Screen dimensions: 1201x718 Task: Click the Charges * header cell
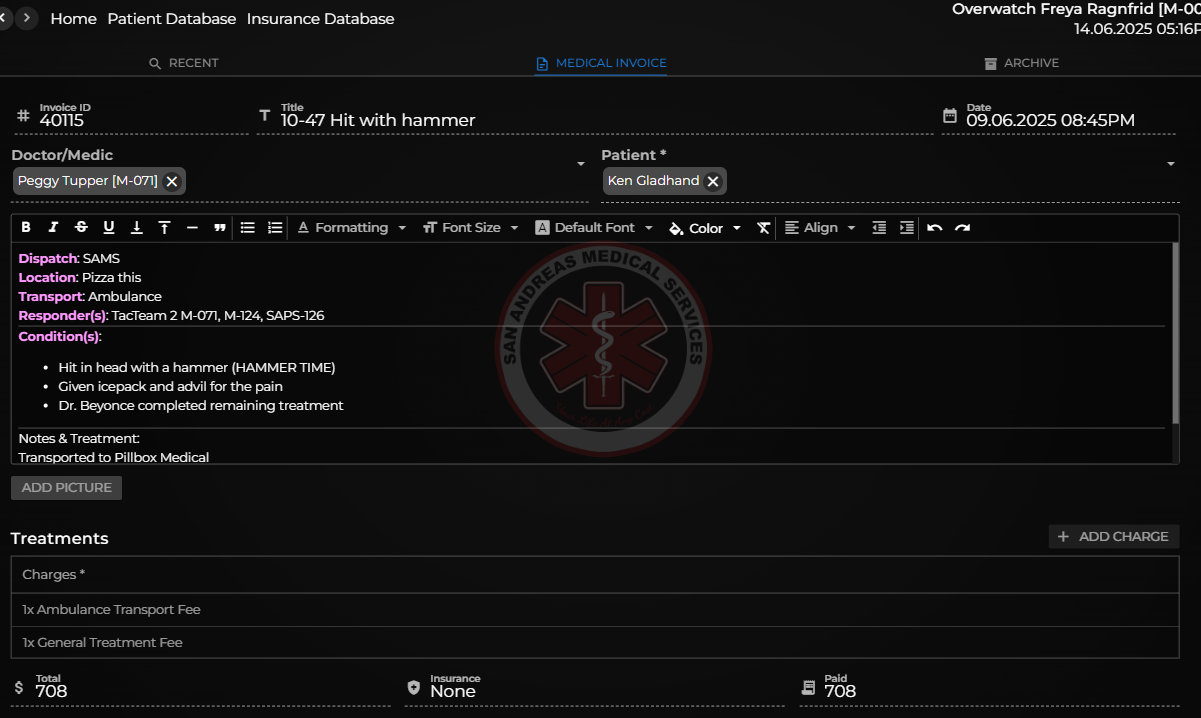click(x=595, y=575)
